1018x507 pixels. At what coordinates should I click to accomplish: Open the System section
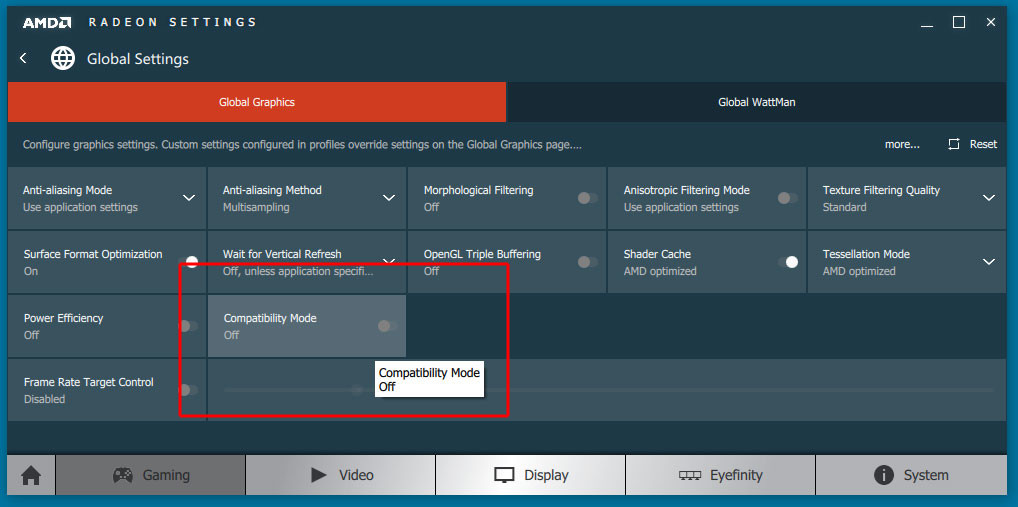coord(911,475)
